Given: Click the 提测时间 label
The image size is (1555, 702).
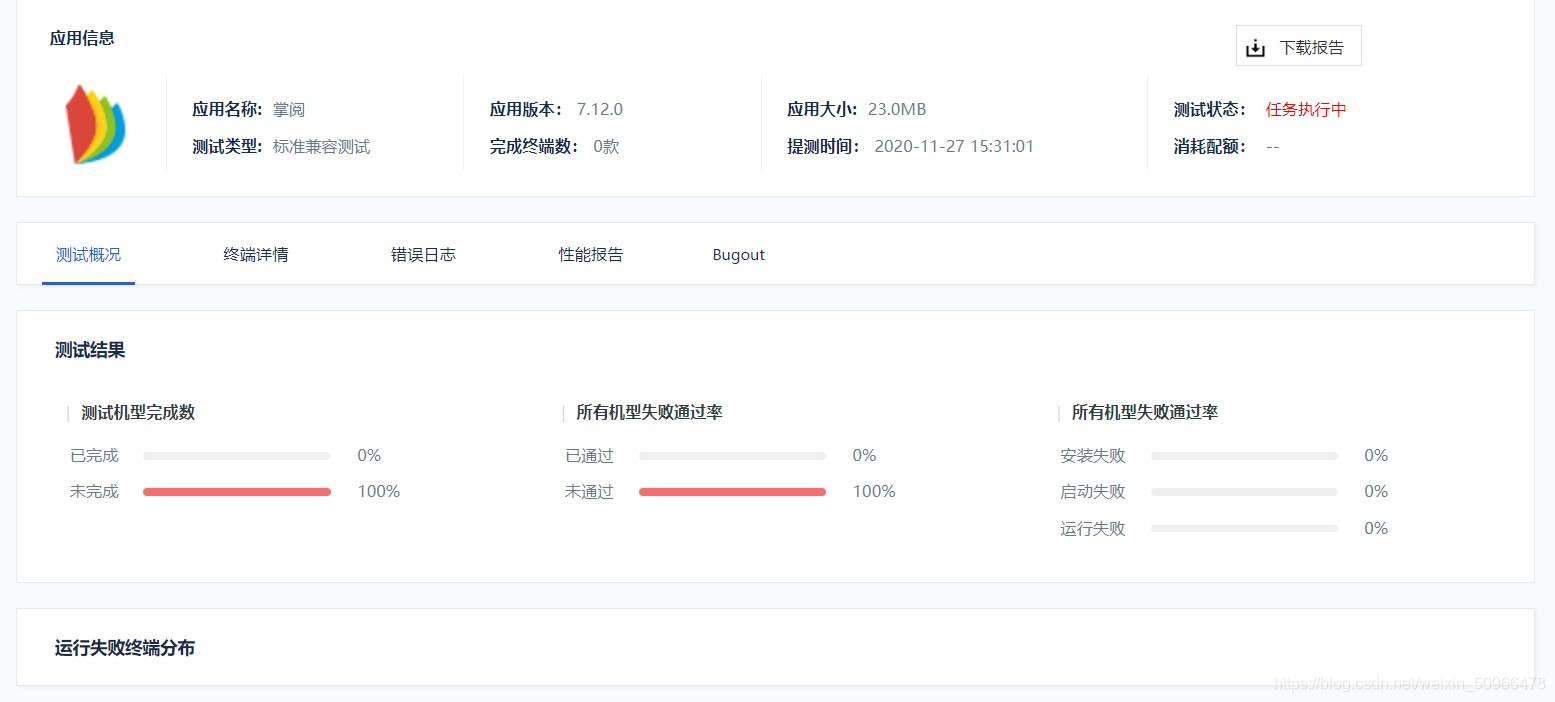Looking at the screenshot, I should 823,147.
